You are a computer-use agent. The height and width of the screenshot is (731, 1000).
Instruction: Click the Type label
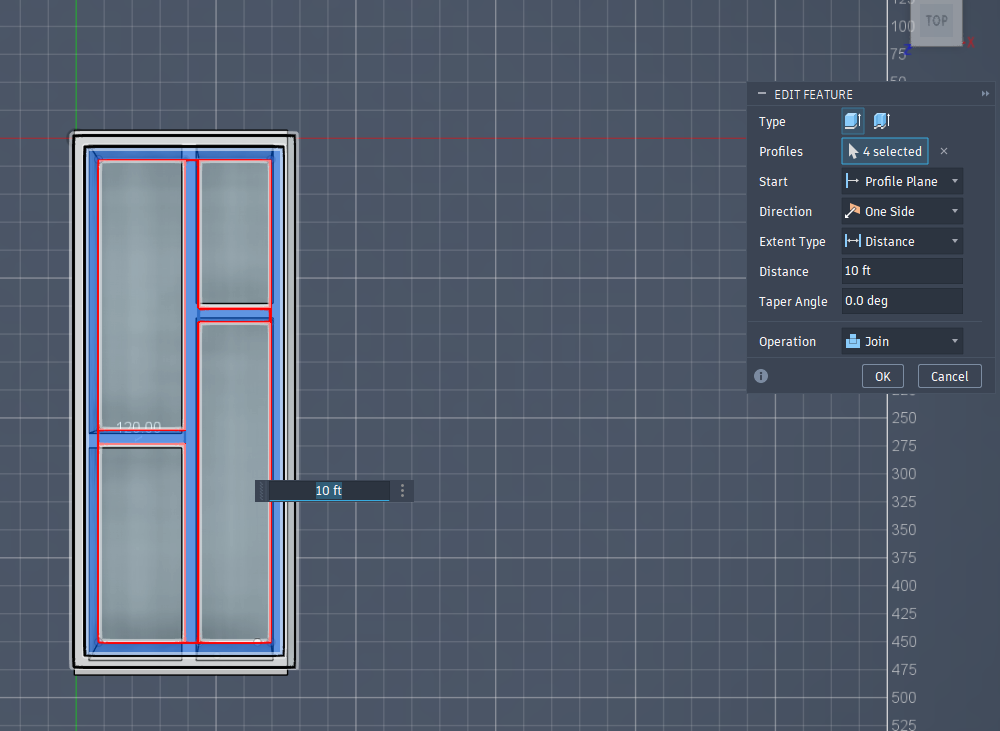(x=772, y=122)
